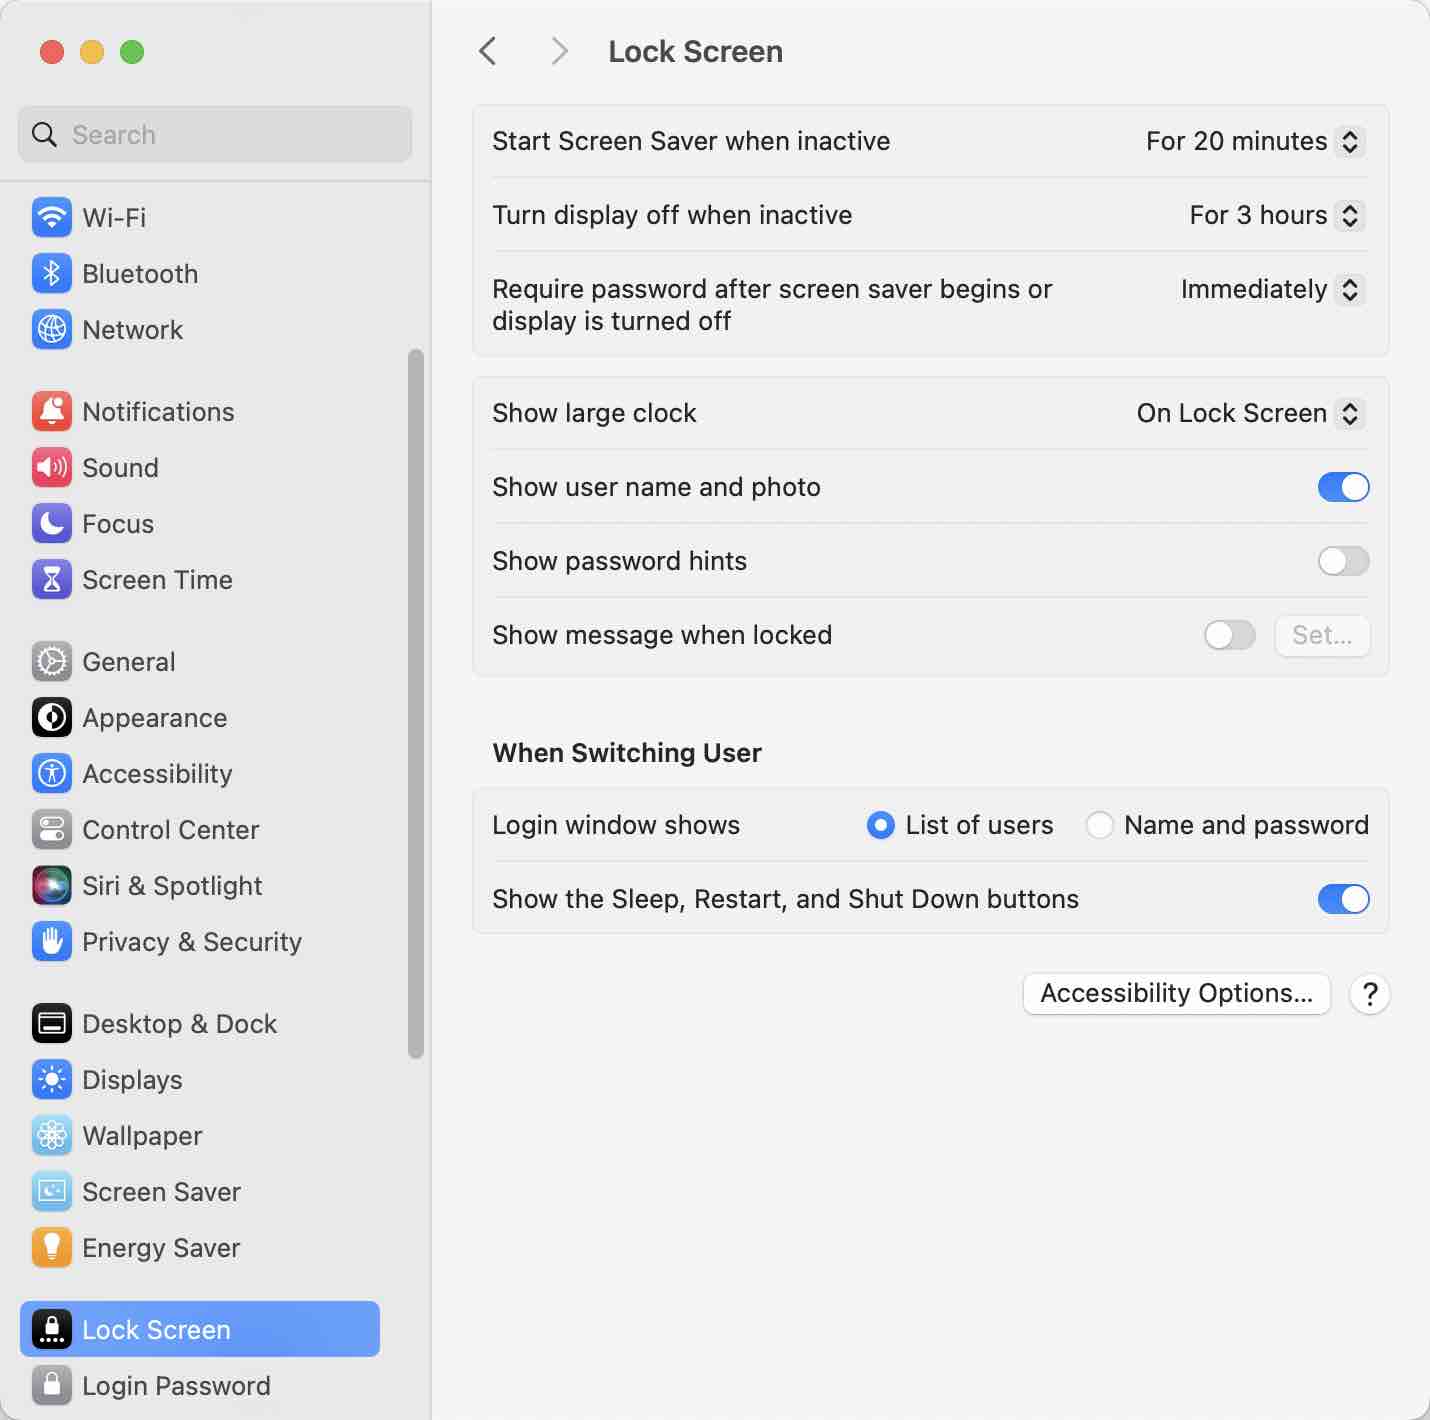Open Start Screen Saver duration dropdown
Screen dimensions: 1430x1420
tap(1254, 141)
